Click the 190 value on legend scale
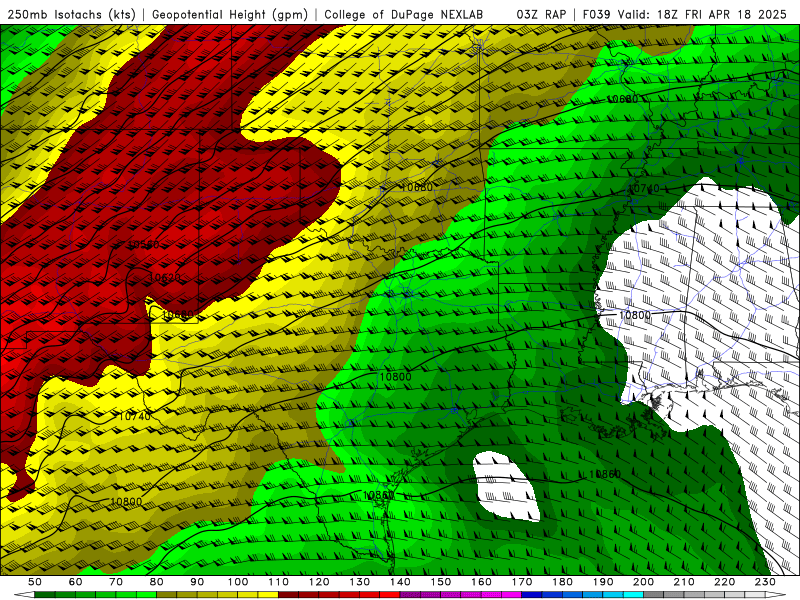This screenshot has height=600, width=800. [x=603, y=582]
